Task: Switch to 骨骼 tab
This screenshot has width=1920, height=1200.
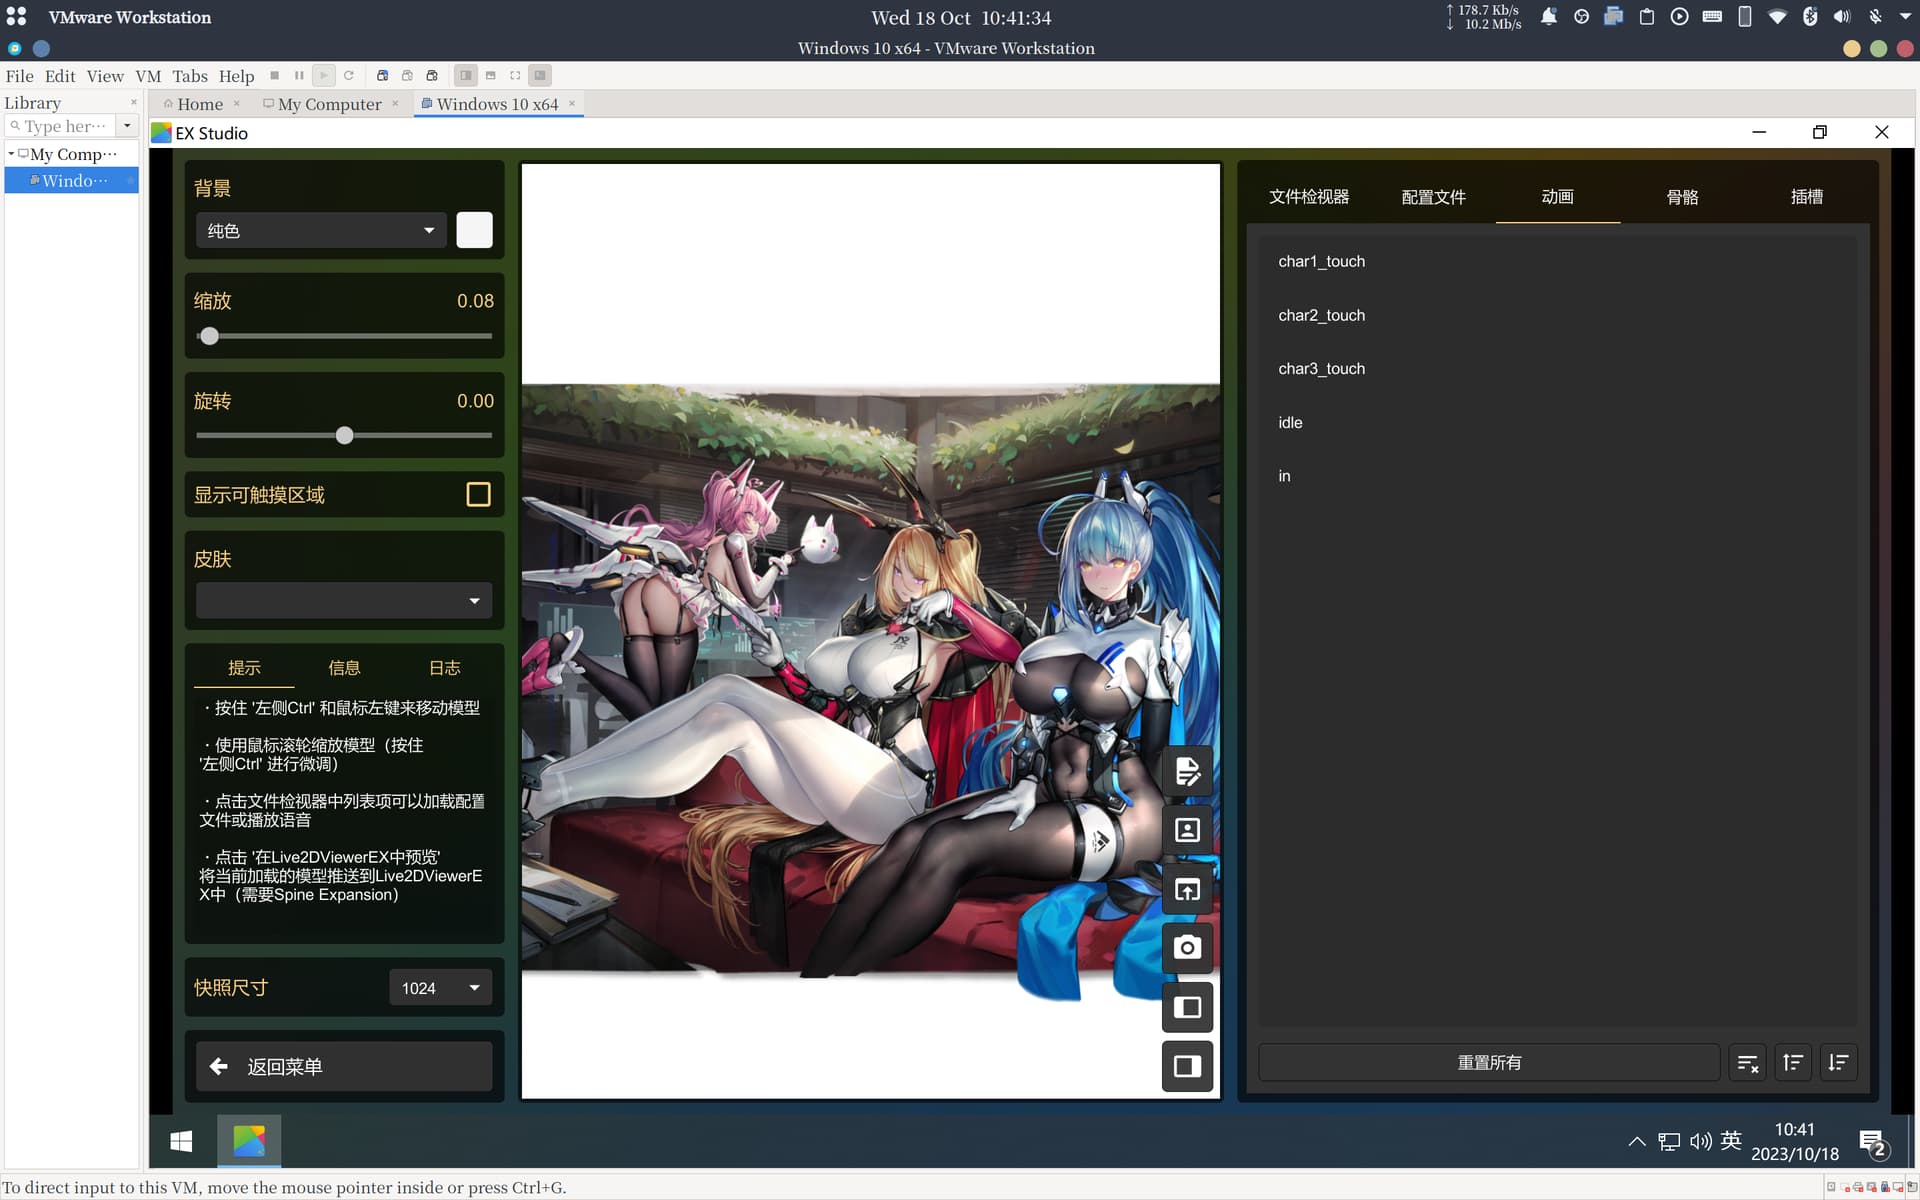Action: (x=1682, y=197)
